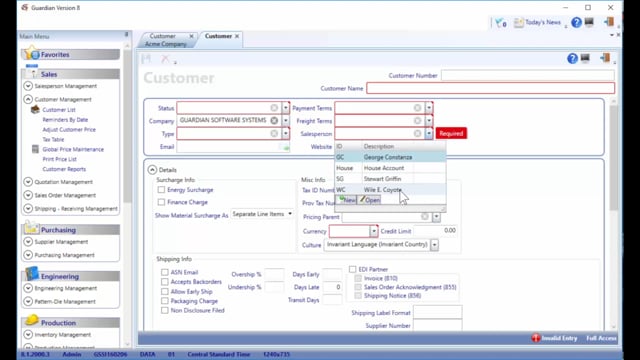Screen dimensions: 640x360
Task: Open Culture dropdown
Action: (x=434, y=245)
